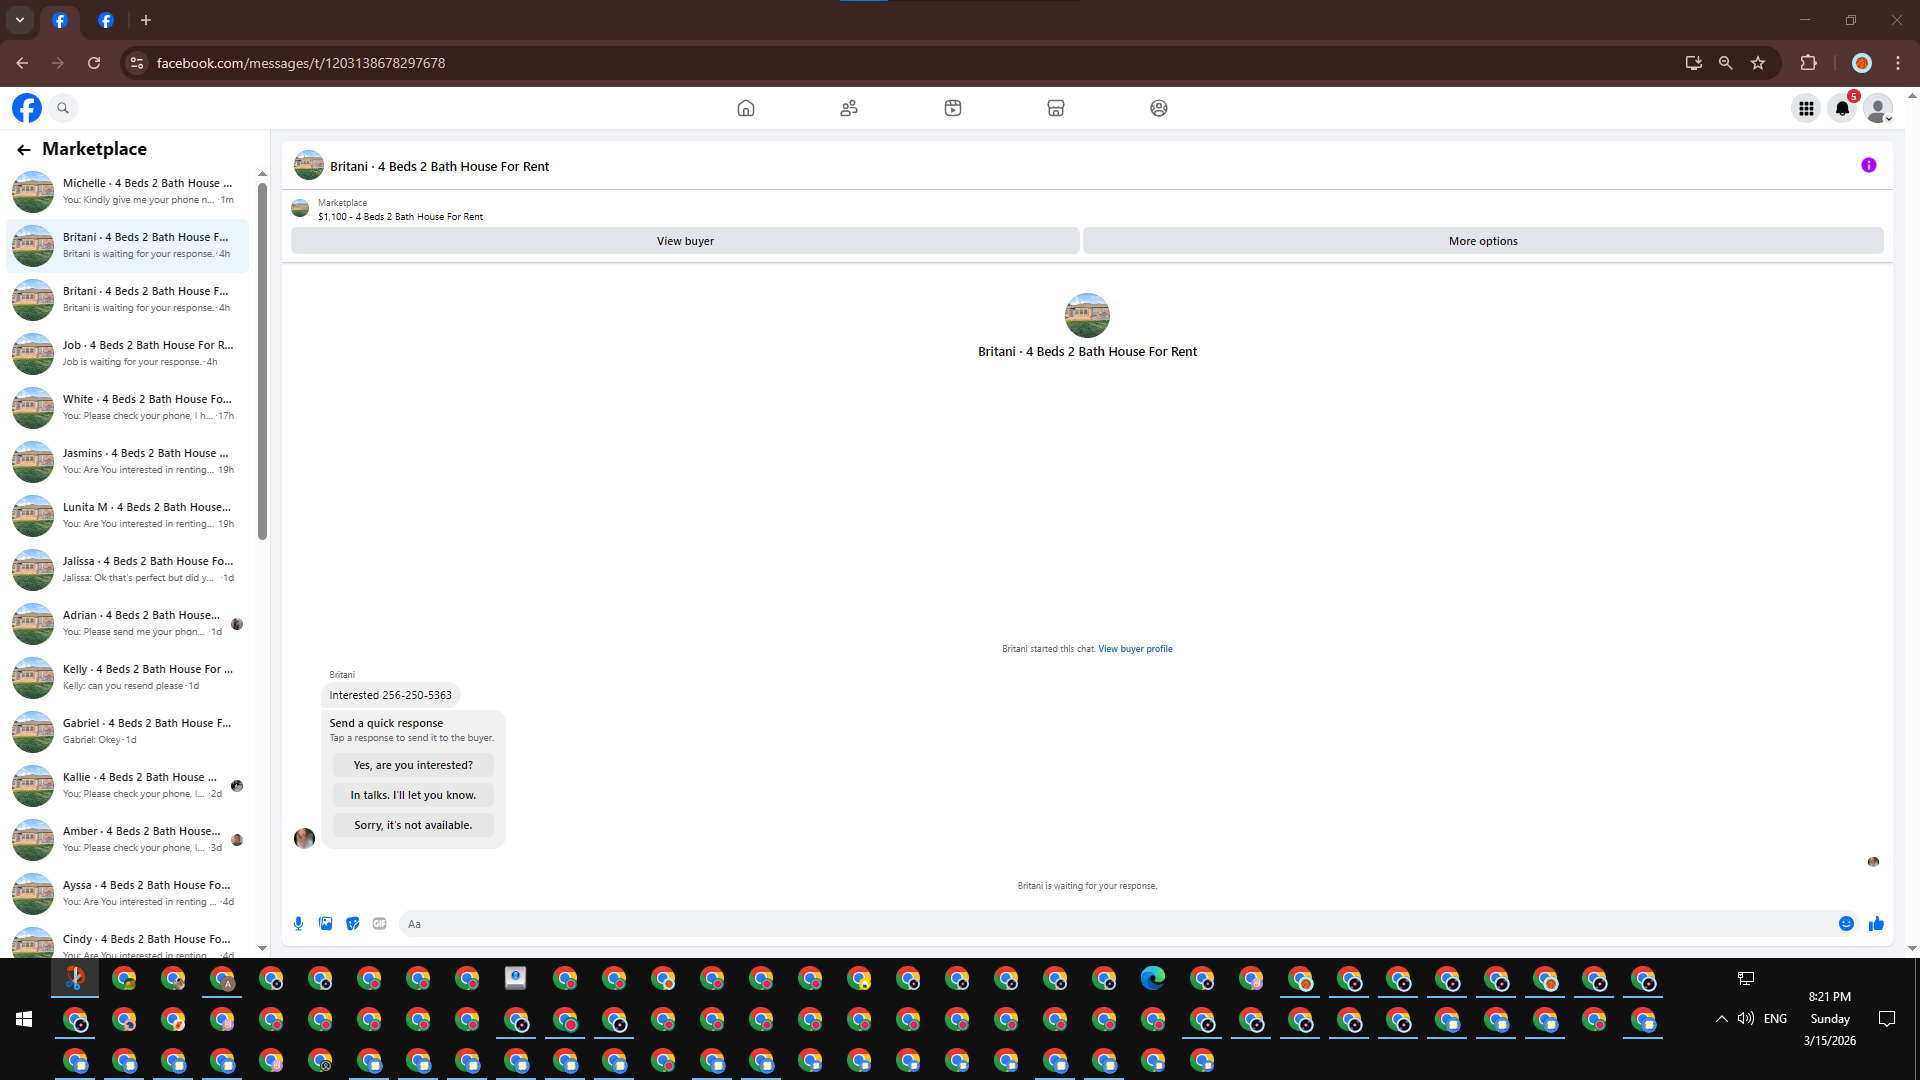The height and width of the screenshot is (1080, 1920).
Task: Open the Gabriel conversation
Action: (128, 732)
